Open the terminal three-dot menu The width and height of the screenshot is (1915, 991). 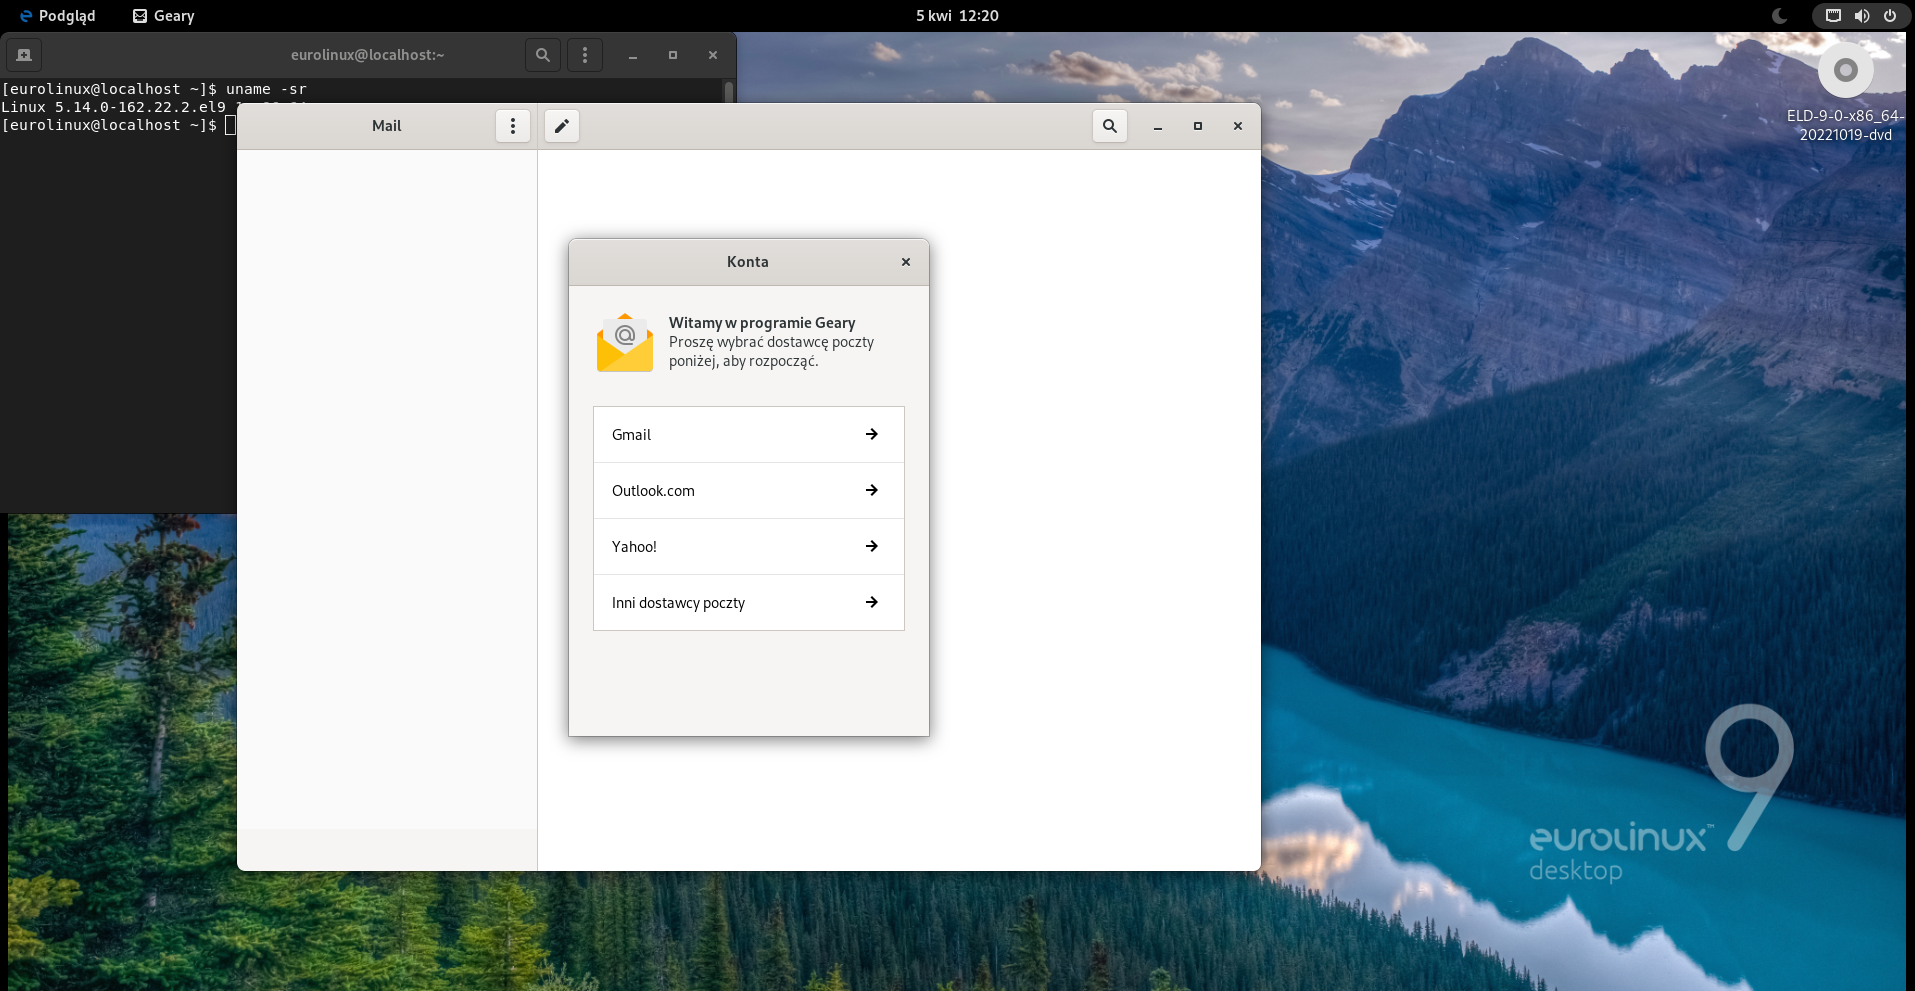584,55
